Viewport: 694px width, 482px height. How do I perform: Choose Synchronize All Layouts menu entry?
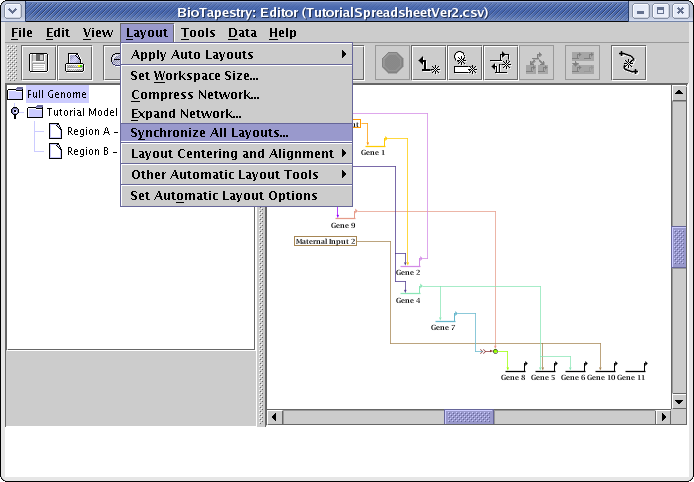pyautogui.click(x=209, y=132)
